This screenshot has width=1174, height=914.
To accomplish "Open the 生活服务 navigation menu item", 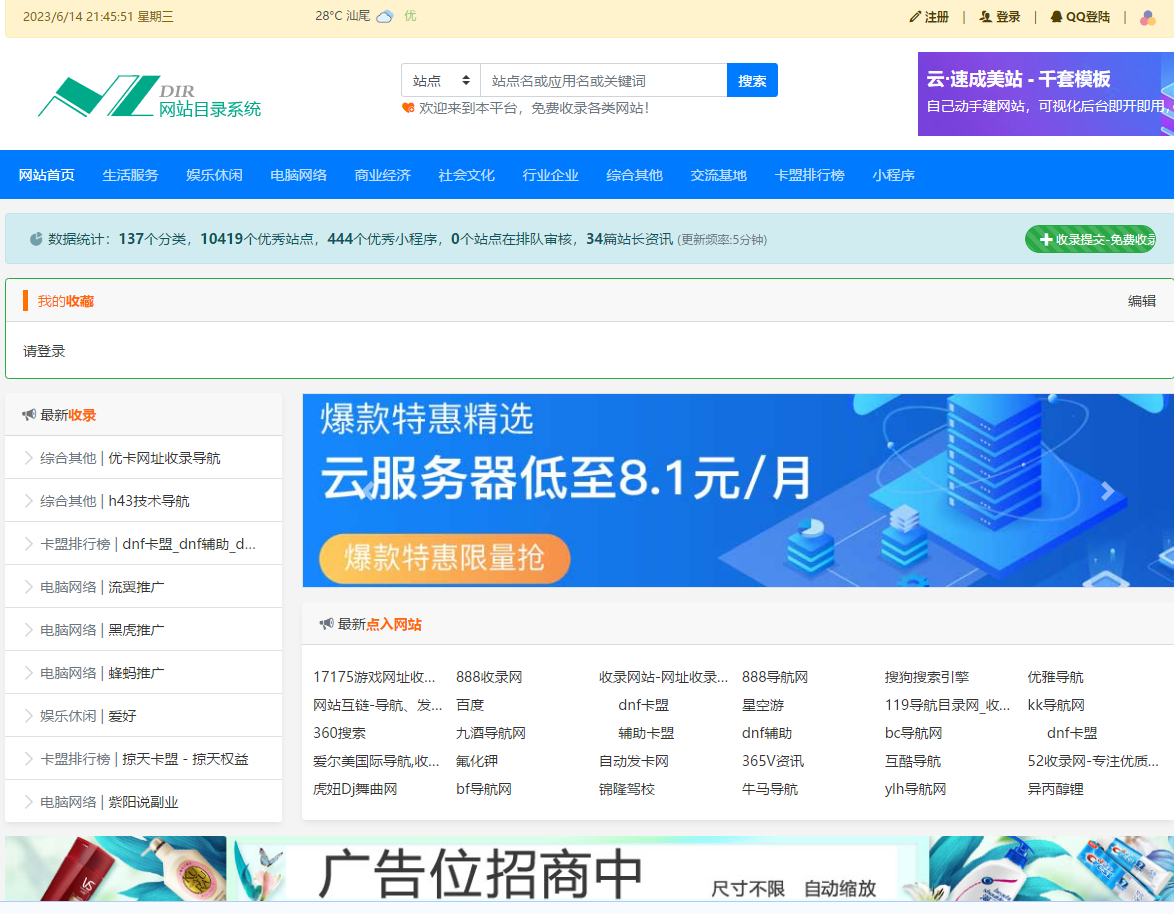I will pyautogui.click(x=130, y=175).
